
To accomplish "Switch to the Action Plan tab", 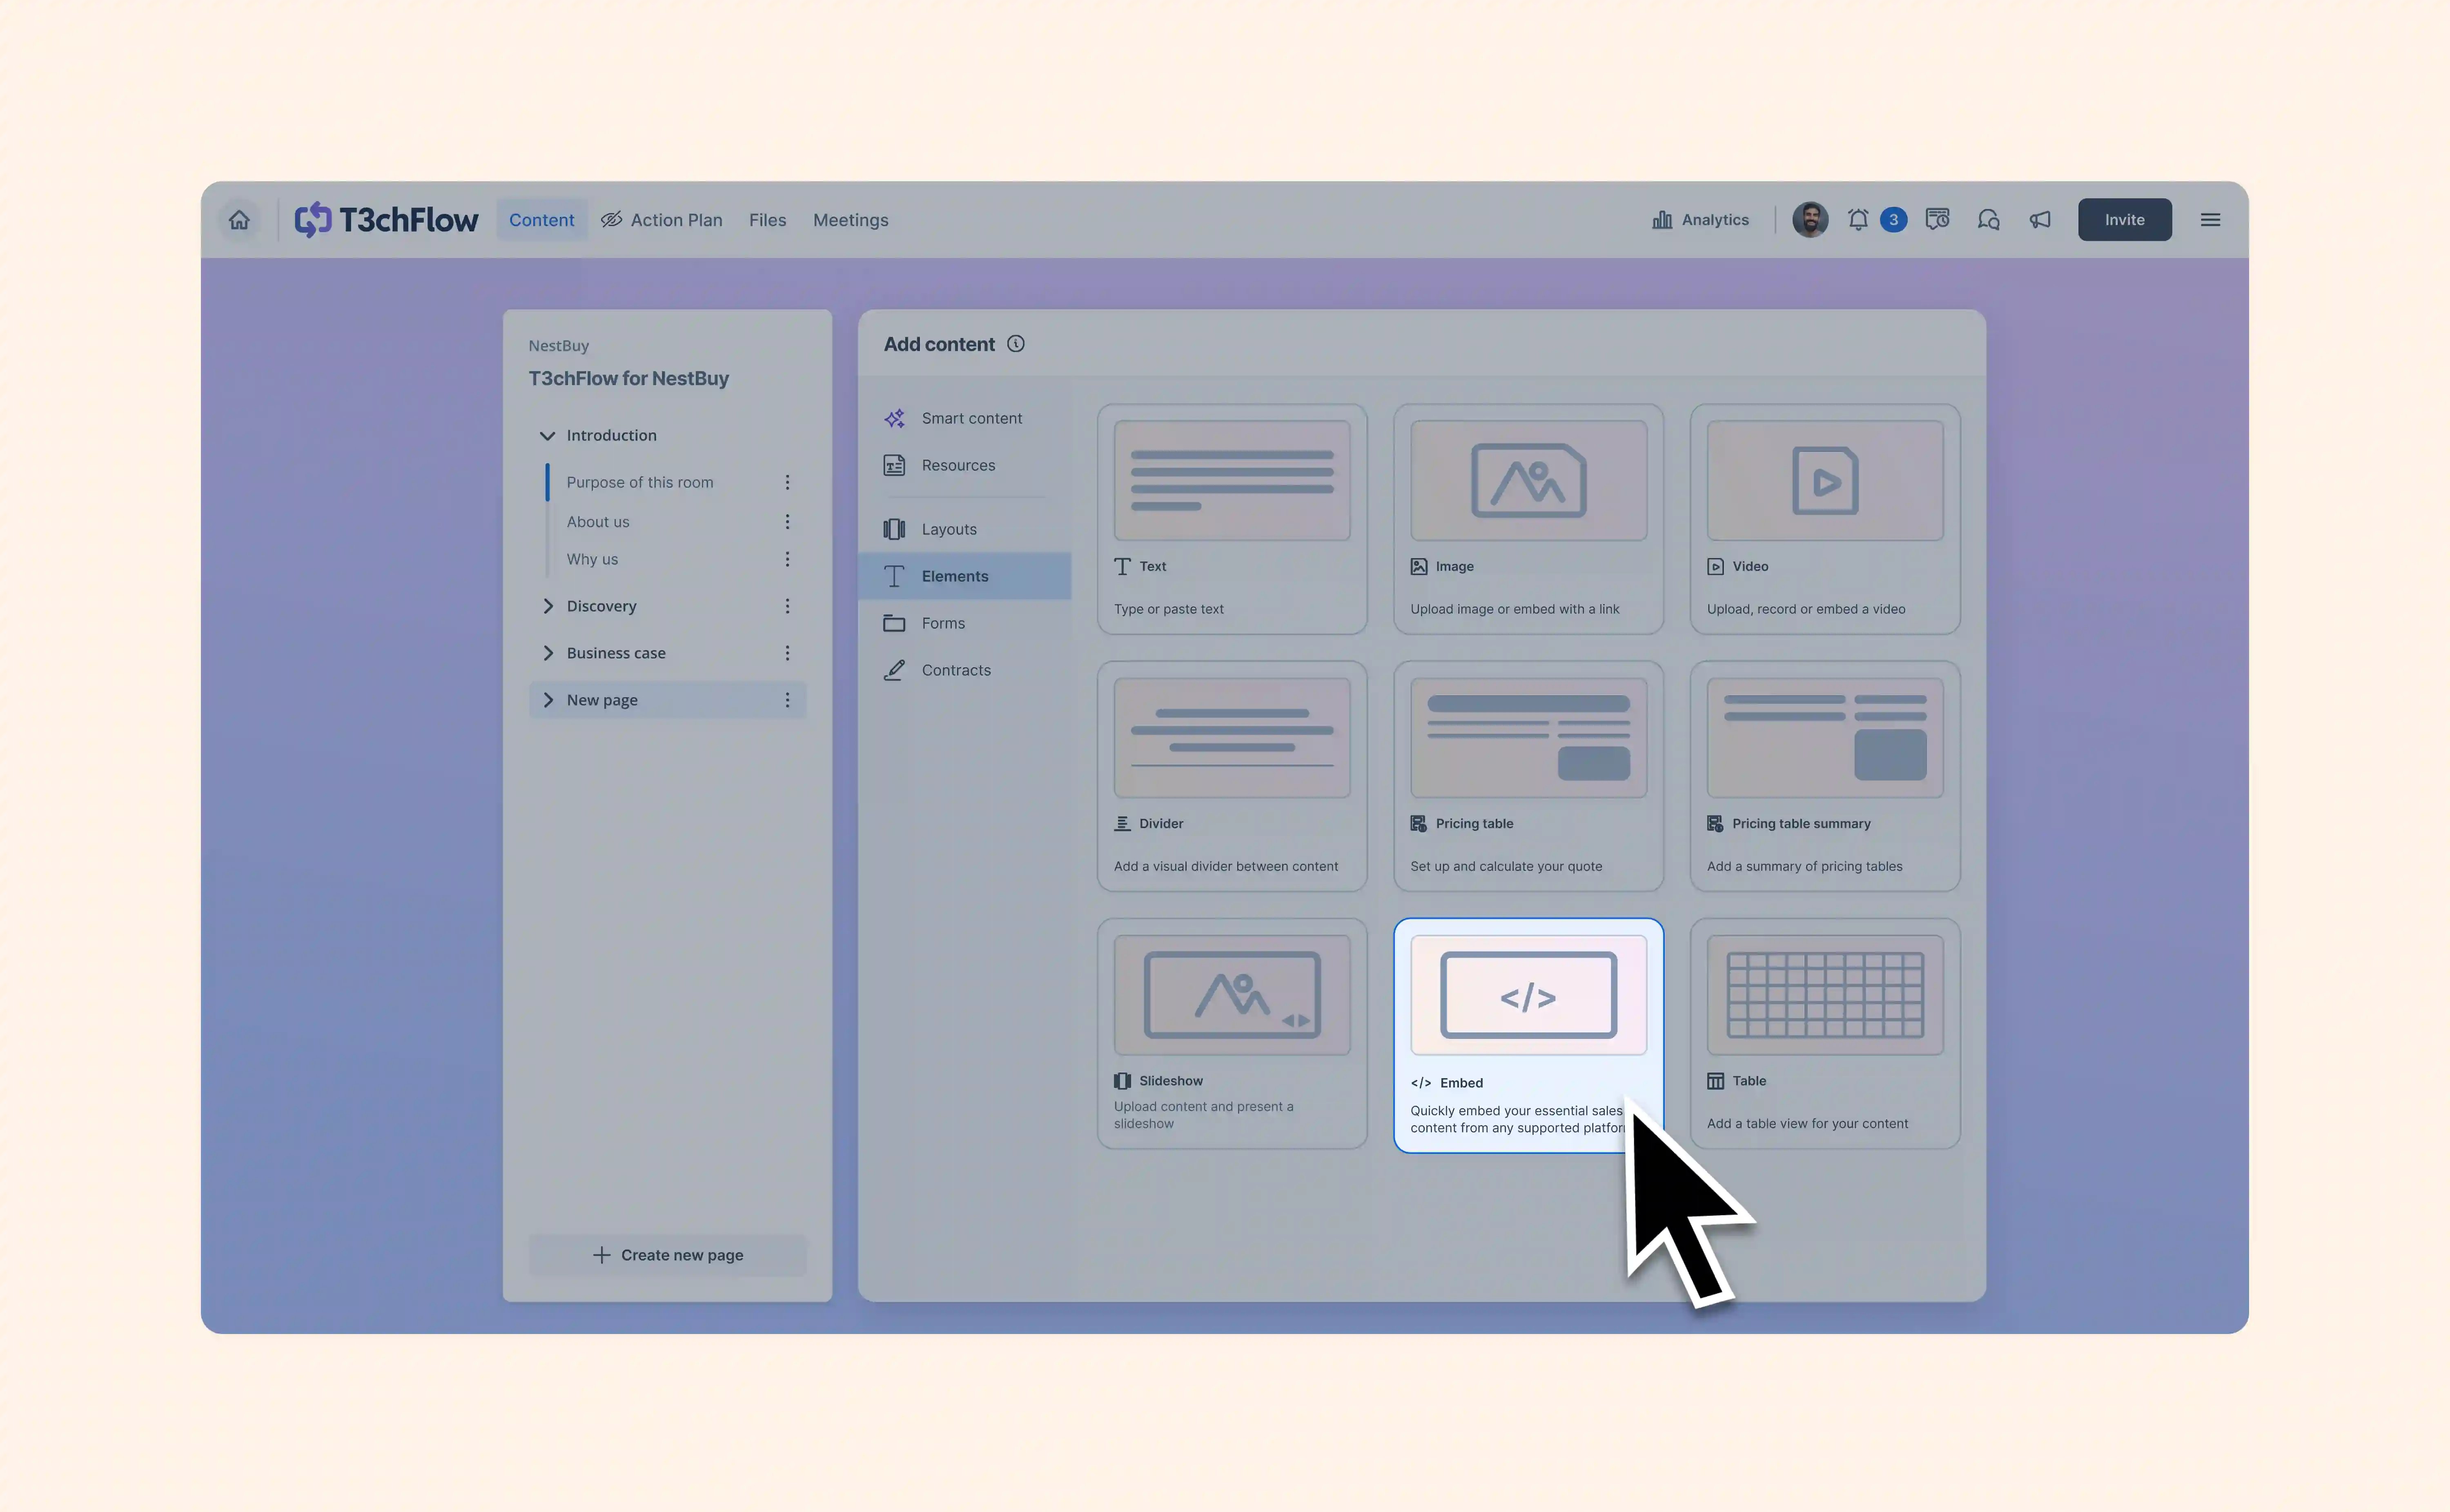I will [662, 219].
